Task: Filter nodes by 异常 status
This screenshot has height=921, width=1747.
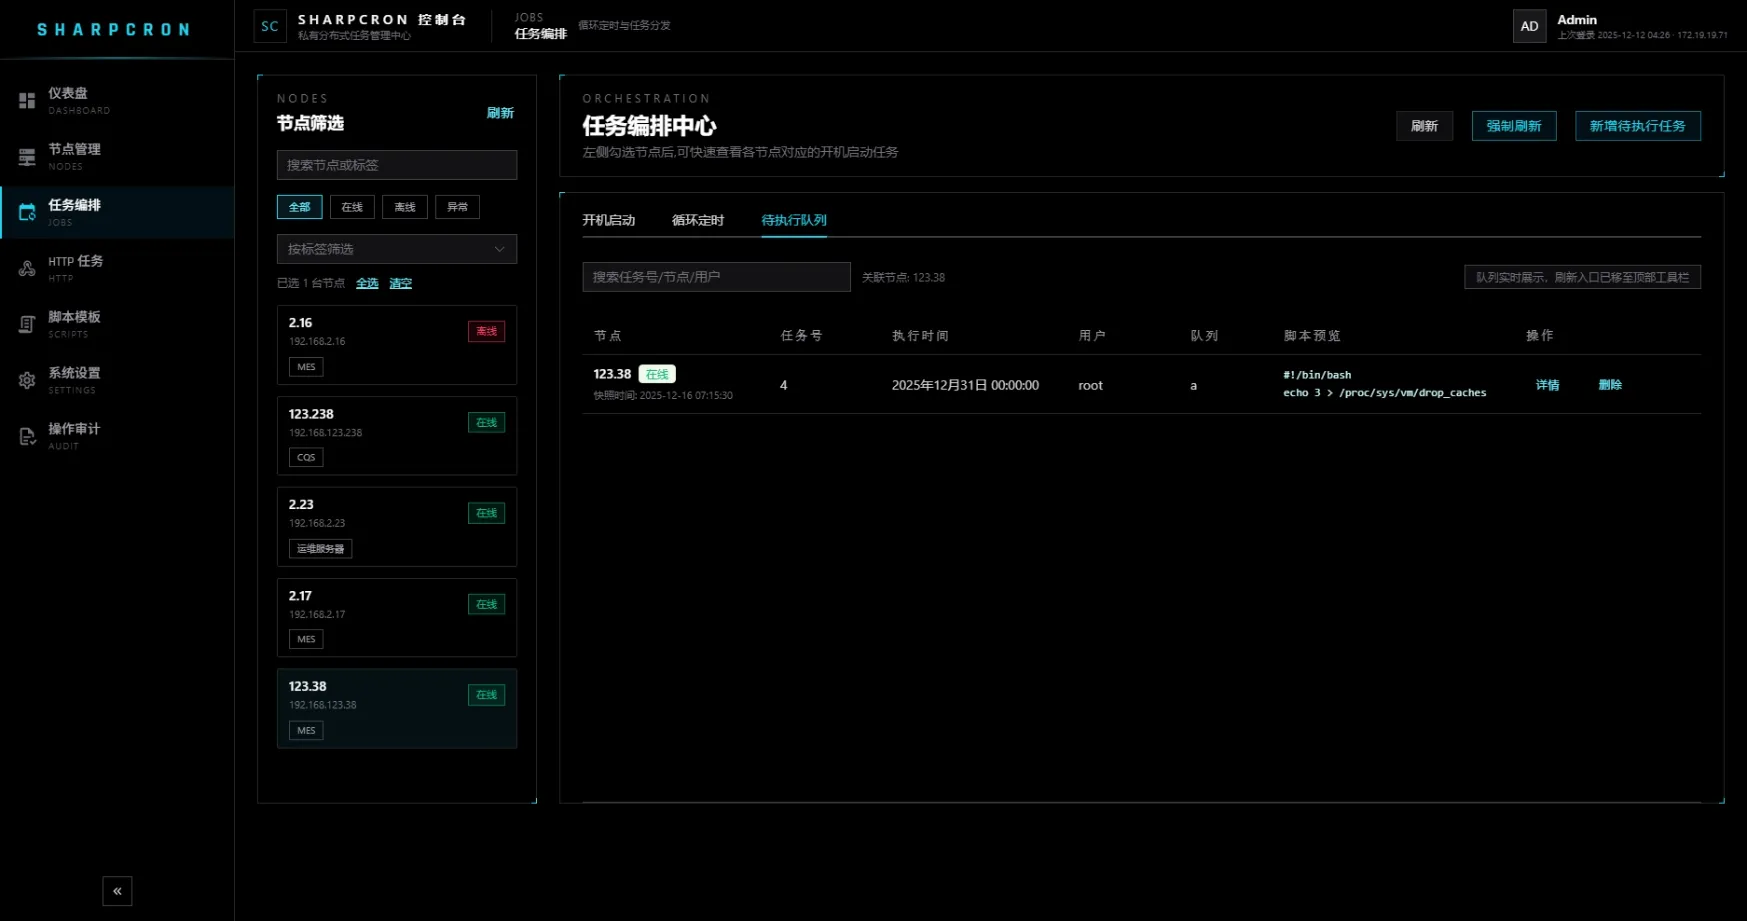Action: coord(457,207)
